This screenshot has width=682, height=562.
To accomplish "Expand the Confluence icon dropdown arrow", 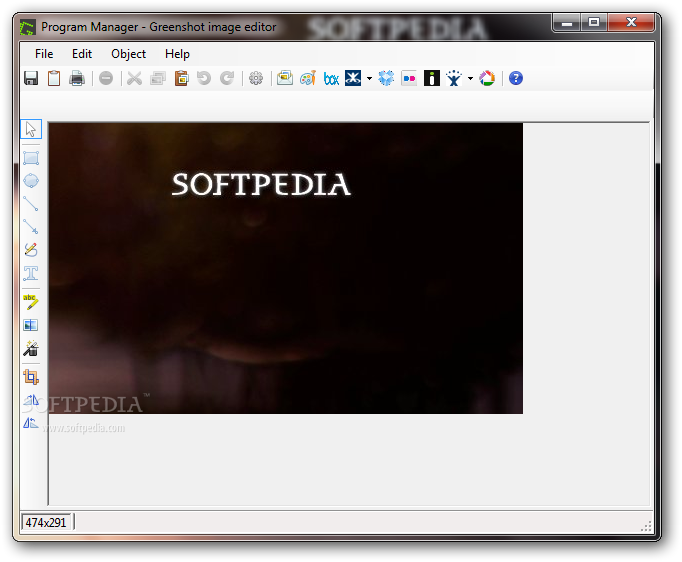I will (369, 79).
